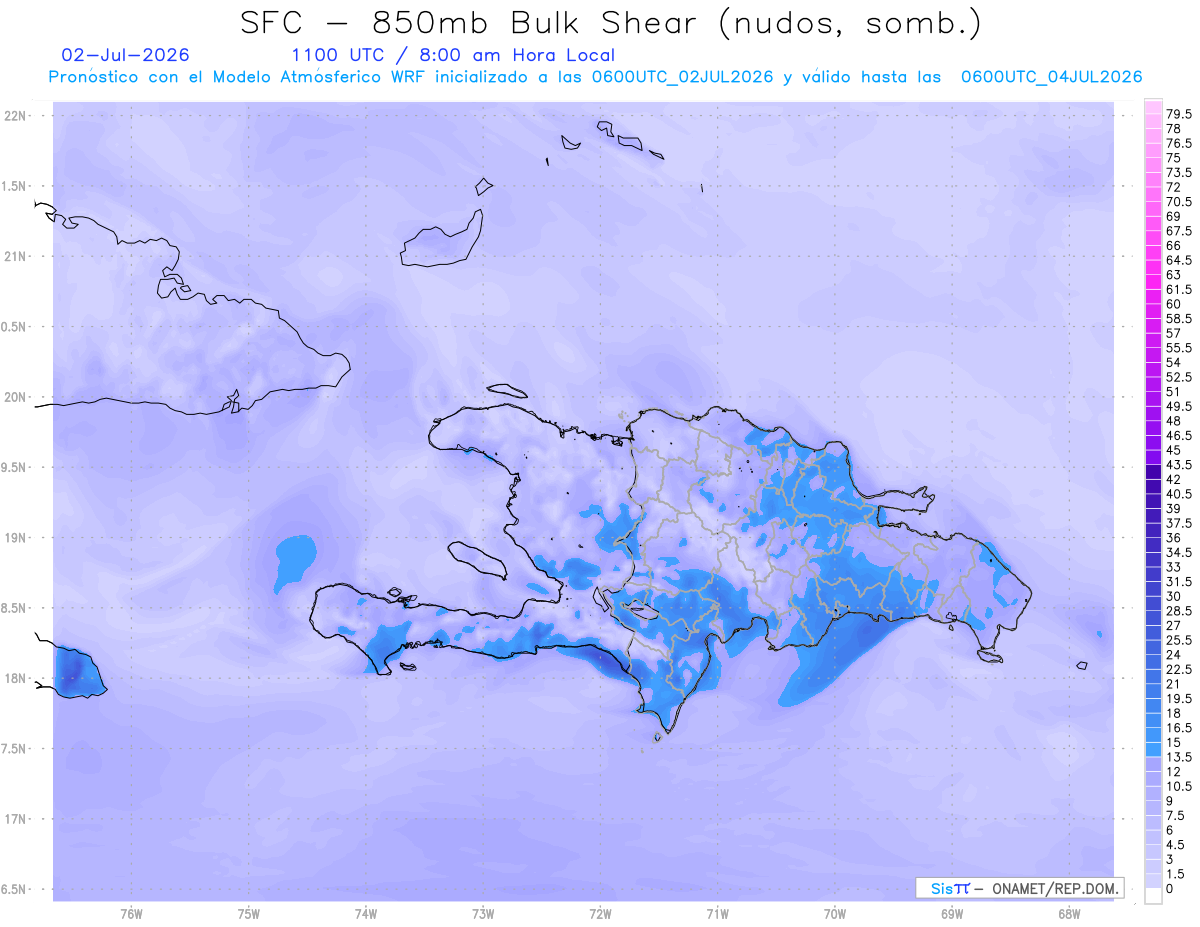
Task: Click the '25.5' colorbar value
Action: point(1180,641)
